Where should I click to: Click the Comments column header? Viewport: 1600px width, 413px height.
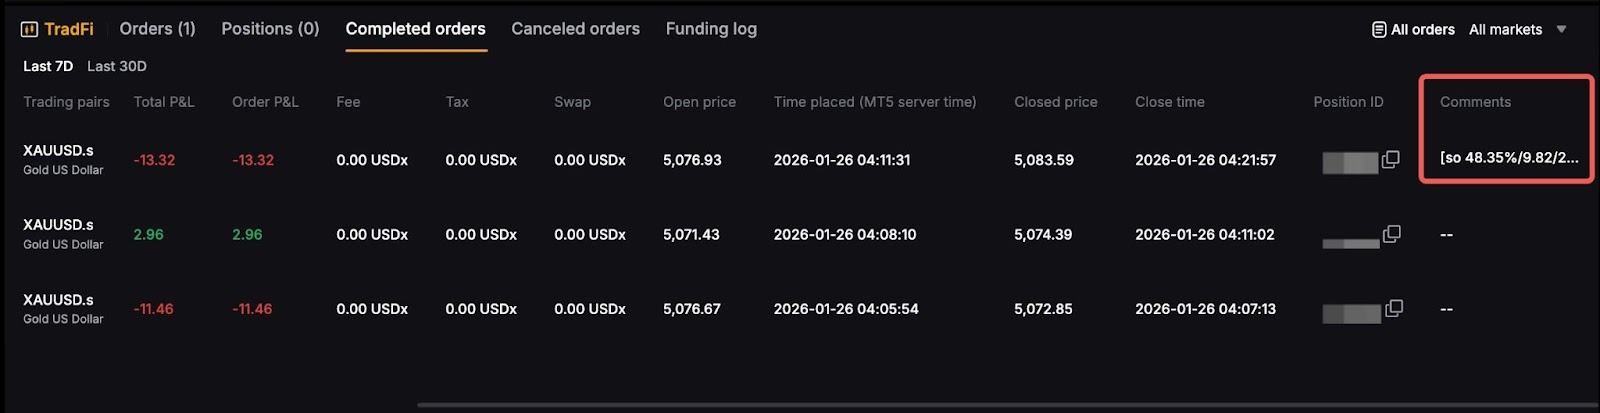(x=1475, y=102)
